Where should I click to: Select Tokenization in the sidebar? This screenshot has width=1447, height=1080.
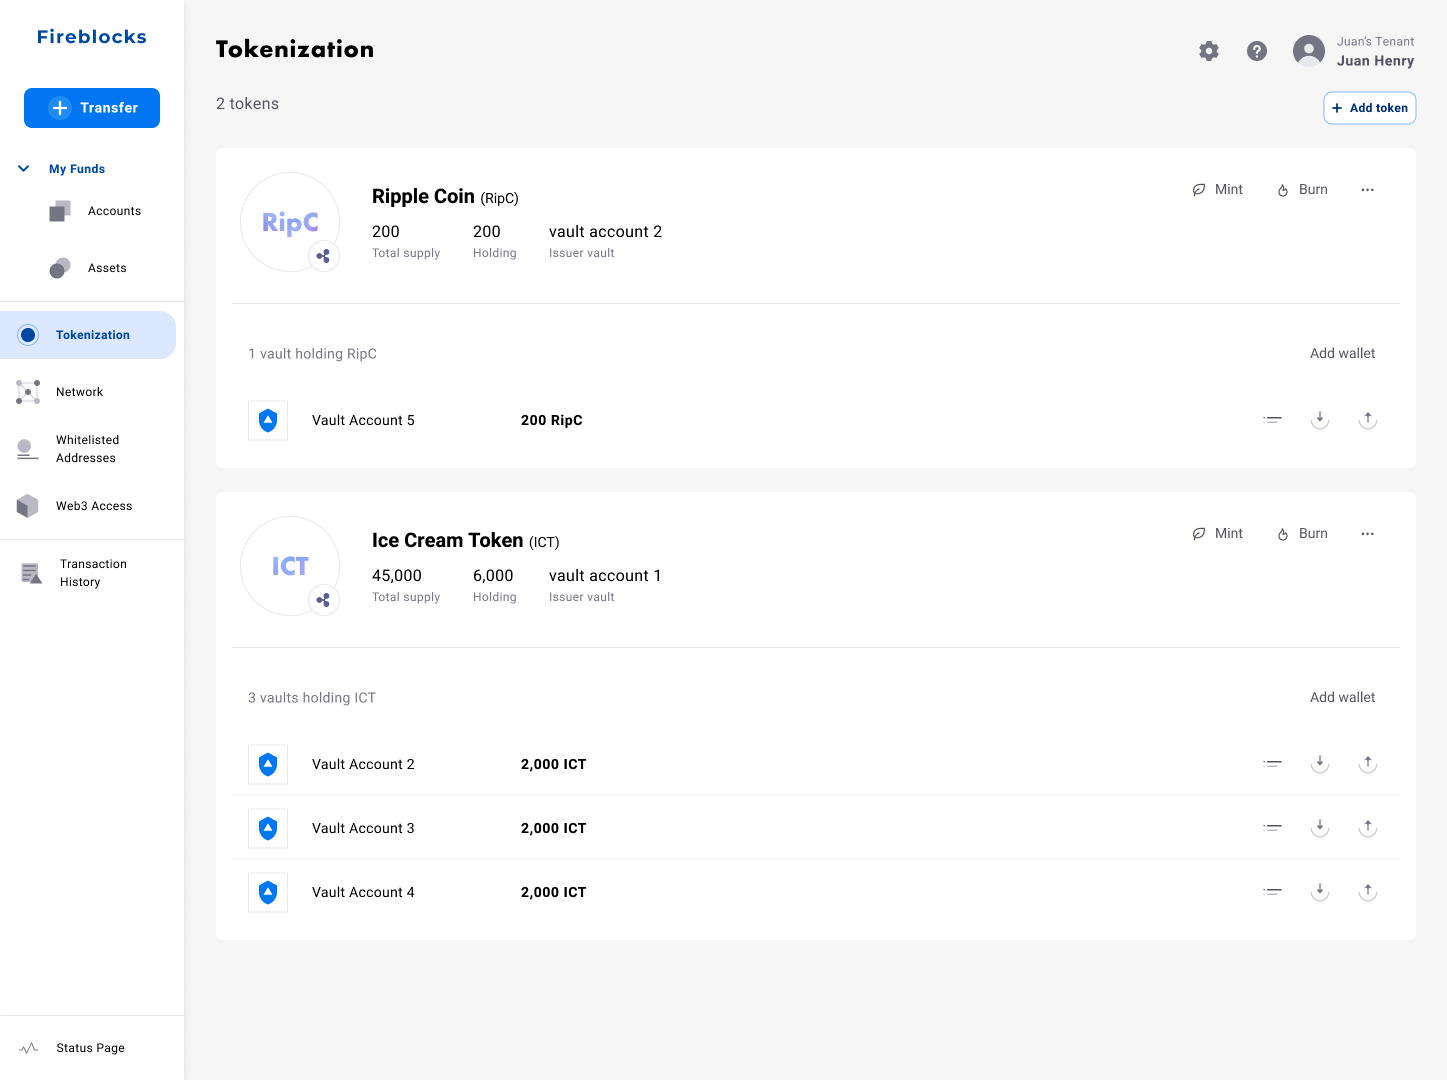click(88, 335)
